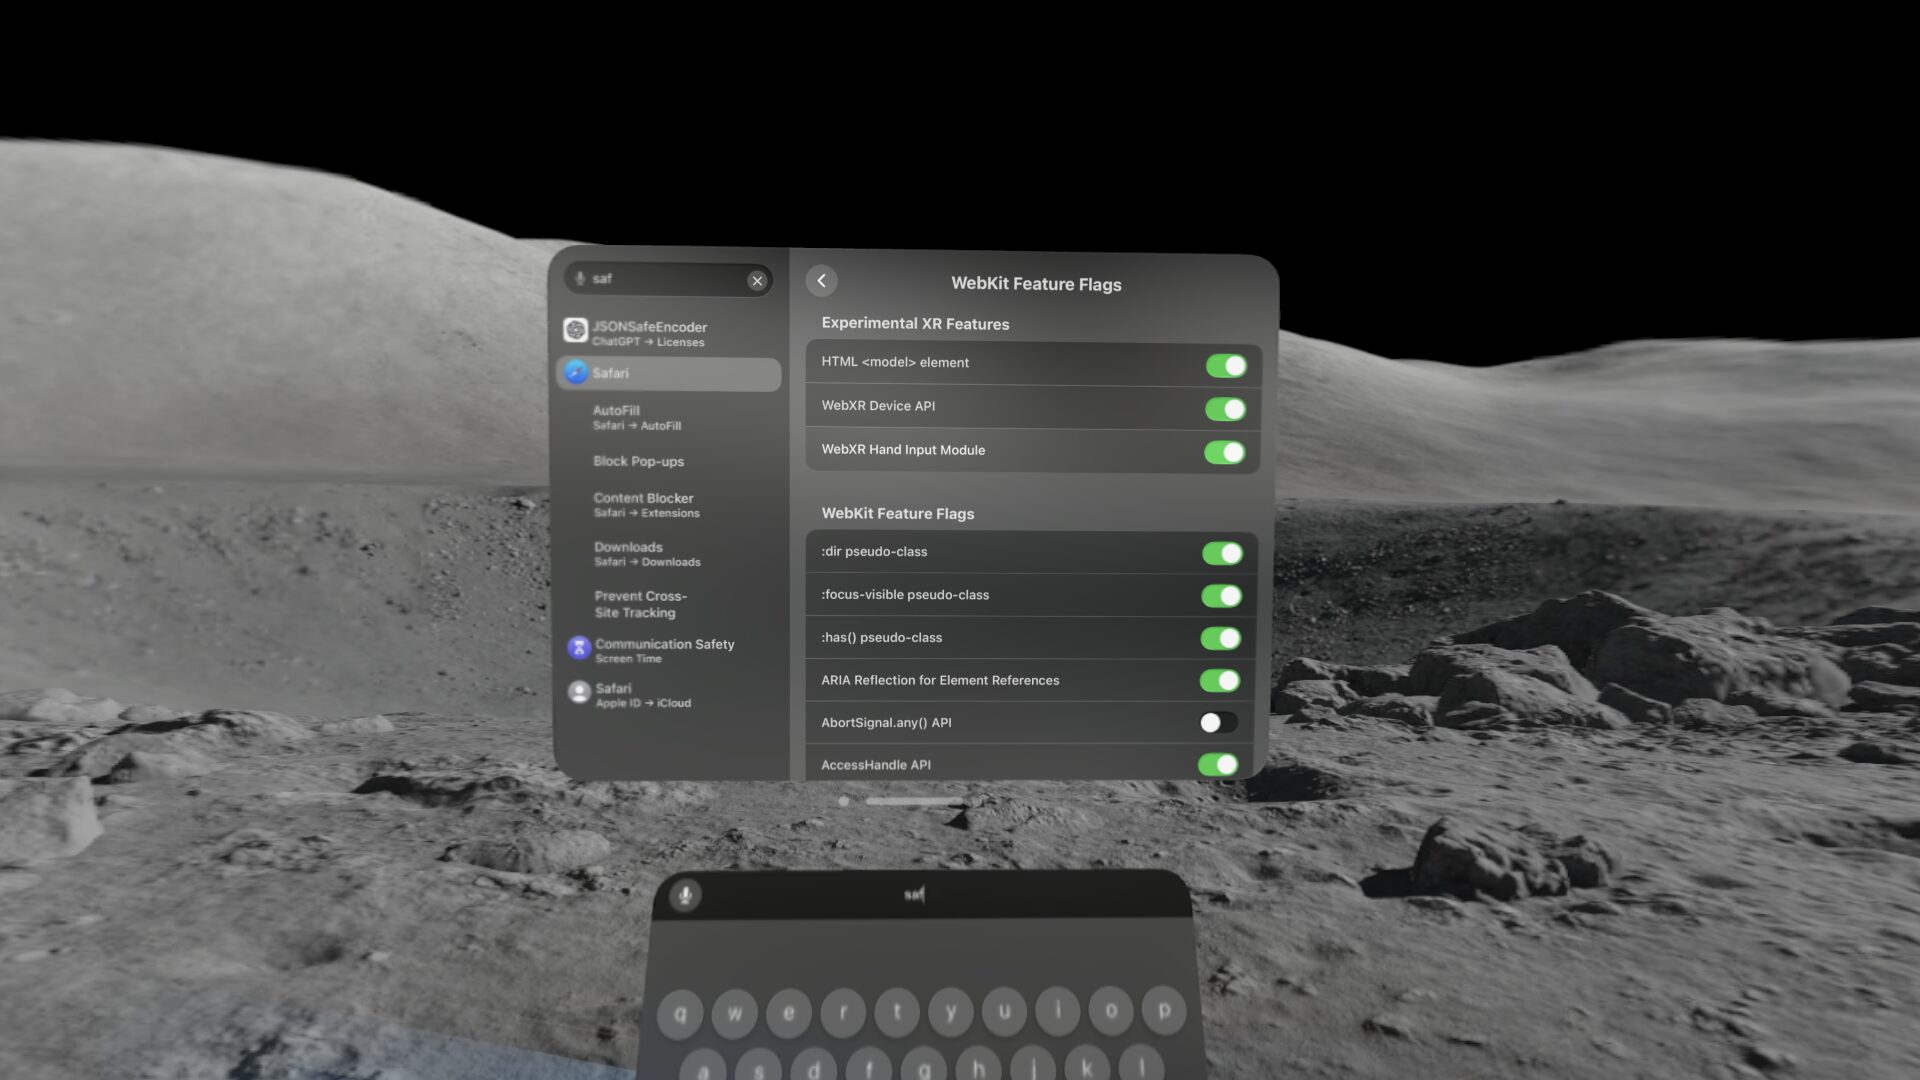Tap the U key on virtual keyboard

point(1004,1011)
